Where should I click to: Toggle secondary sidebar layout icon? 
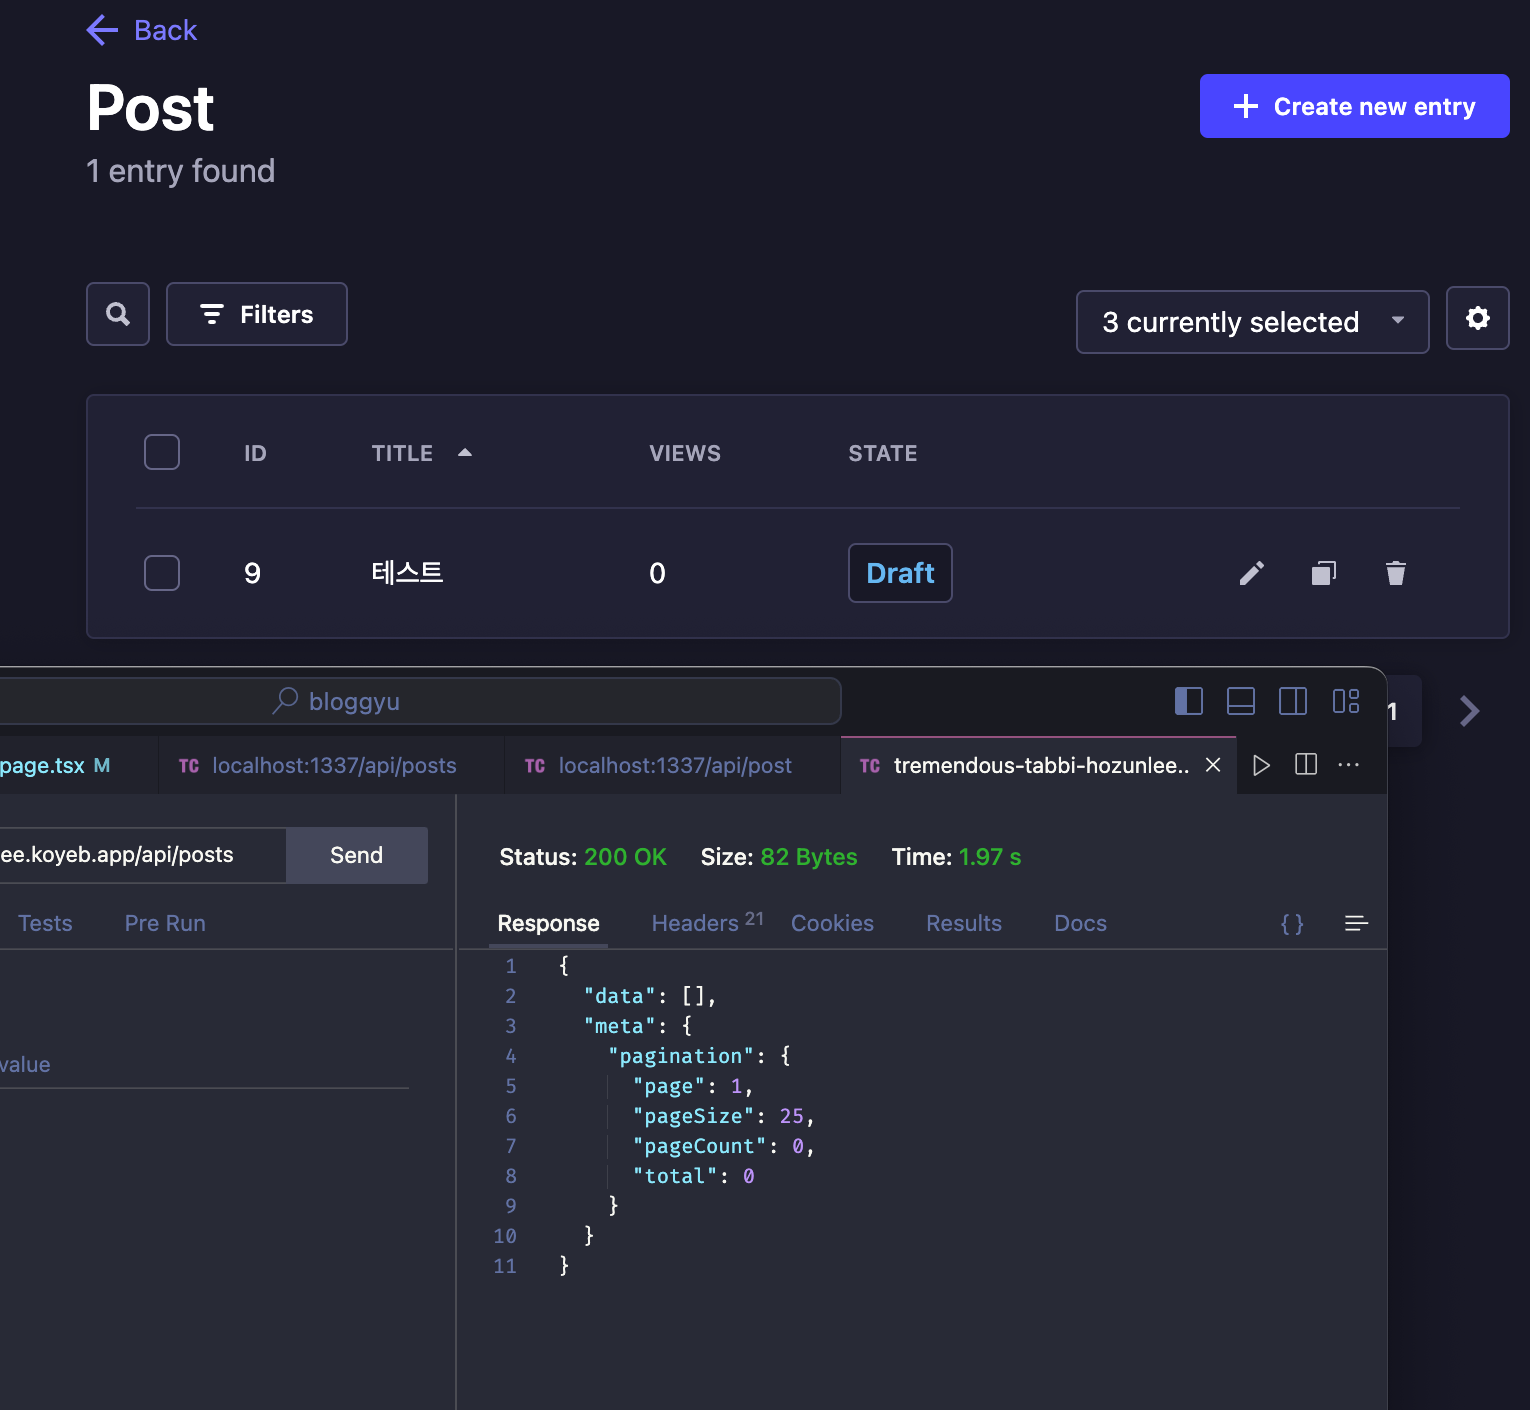click(x=1293, y=701)
